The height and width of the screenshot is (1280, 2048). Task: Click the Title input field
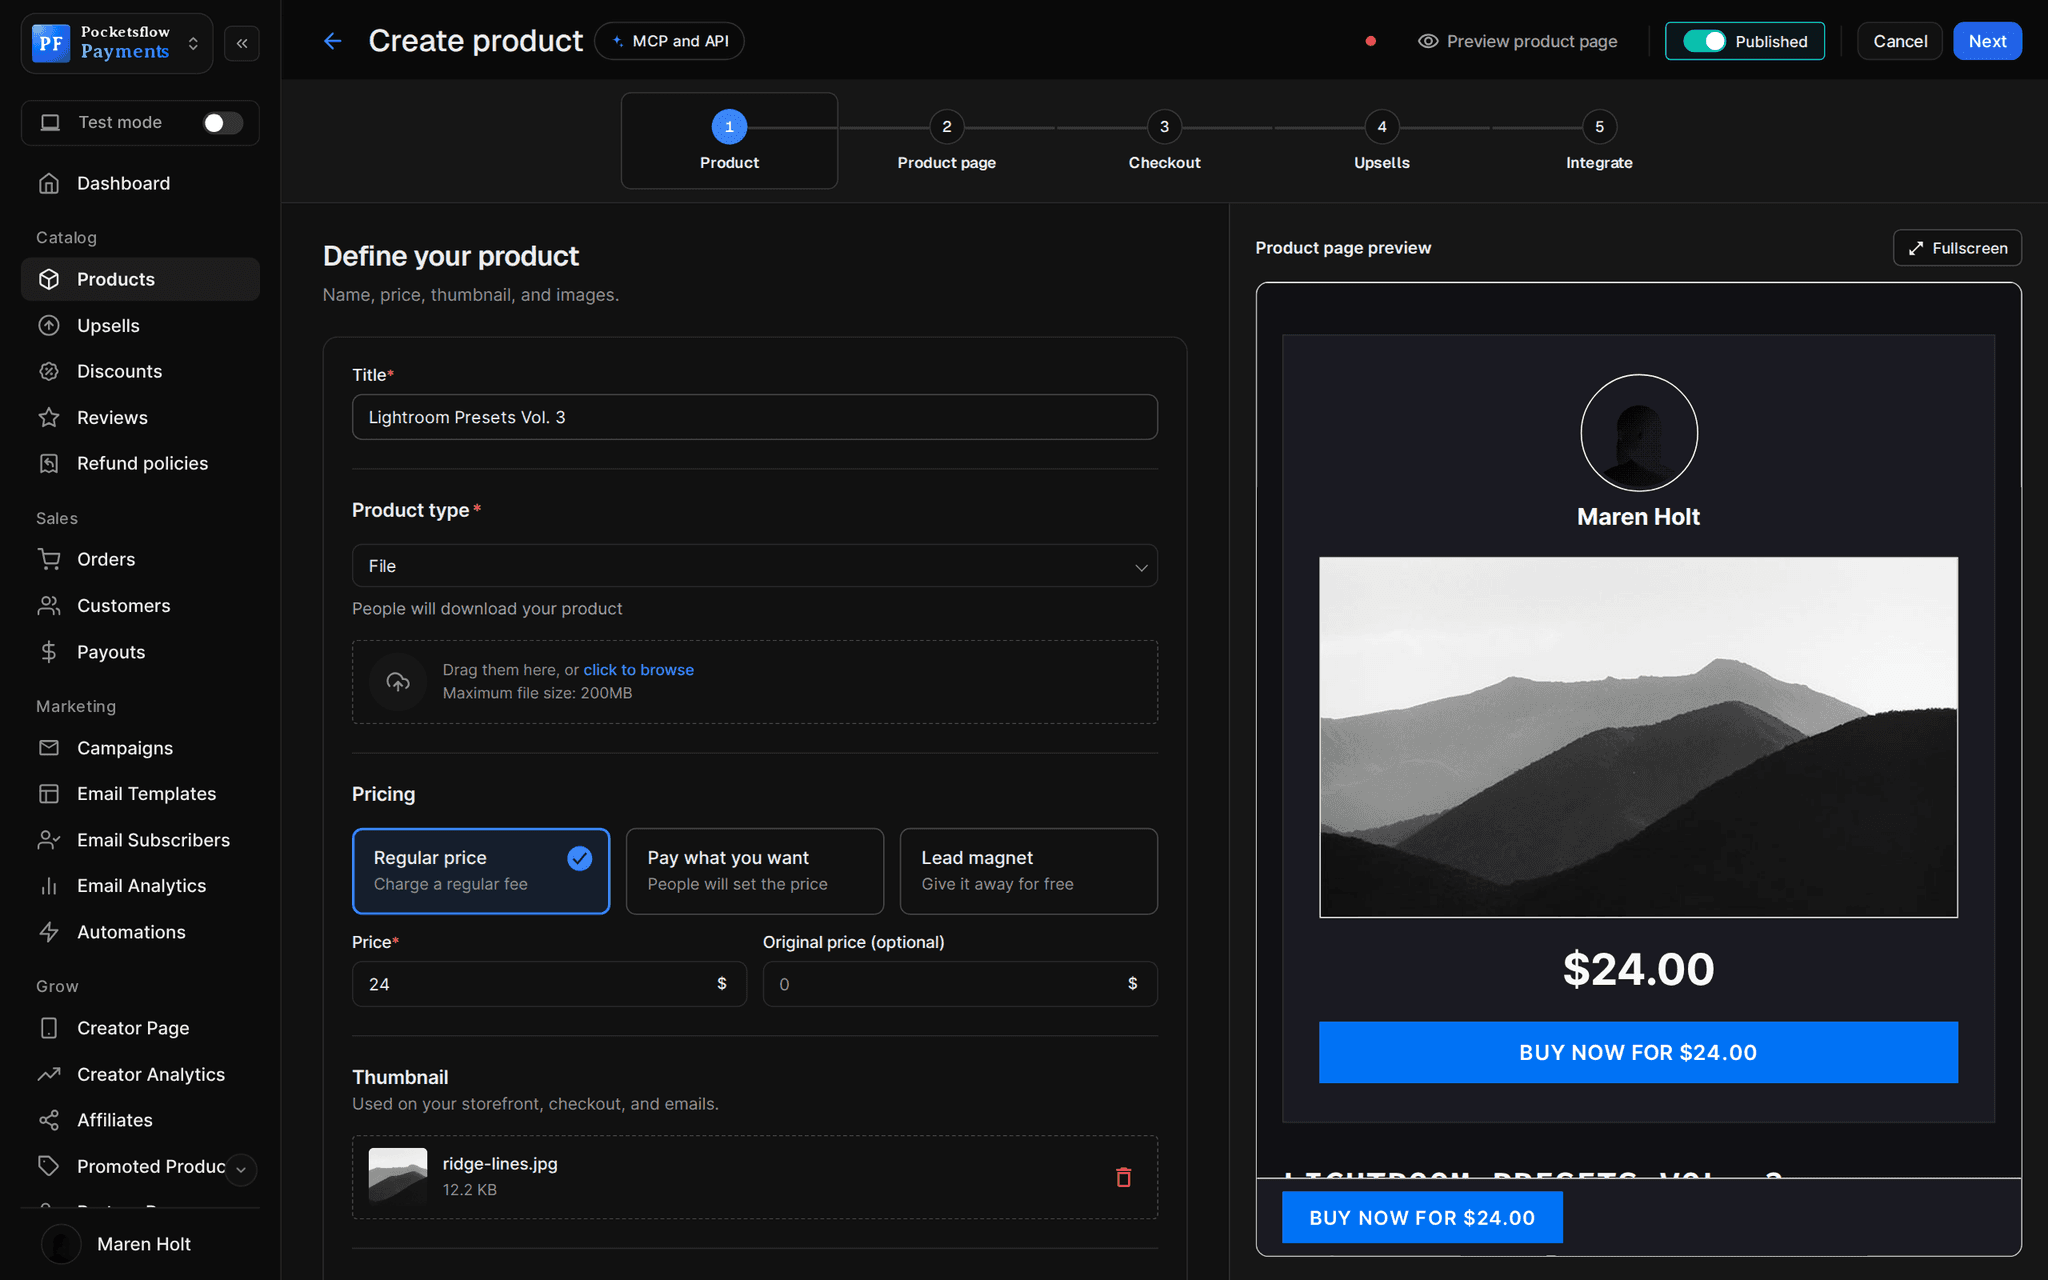755,417
